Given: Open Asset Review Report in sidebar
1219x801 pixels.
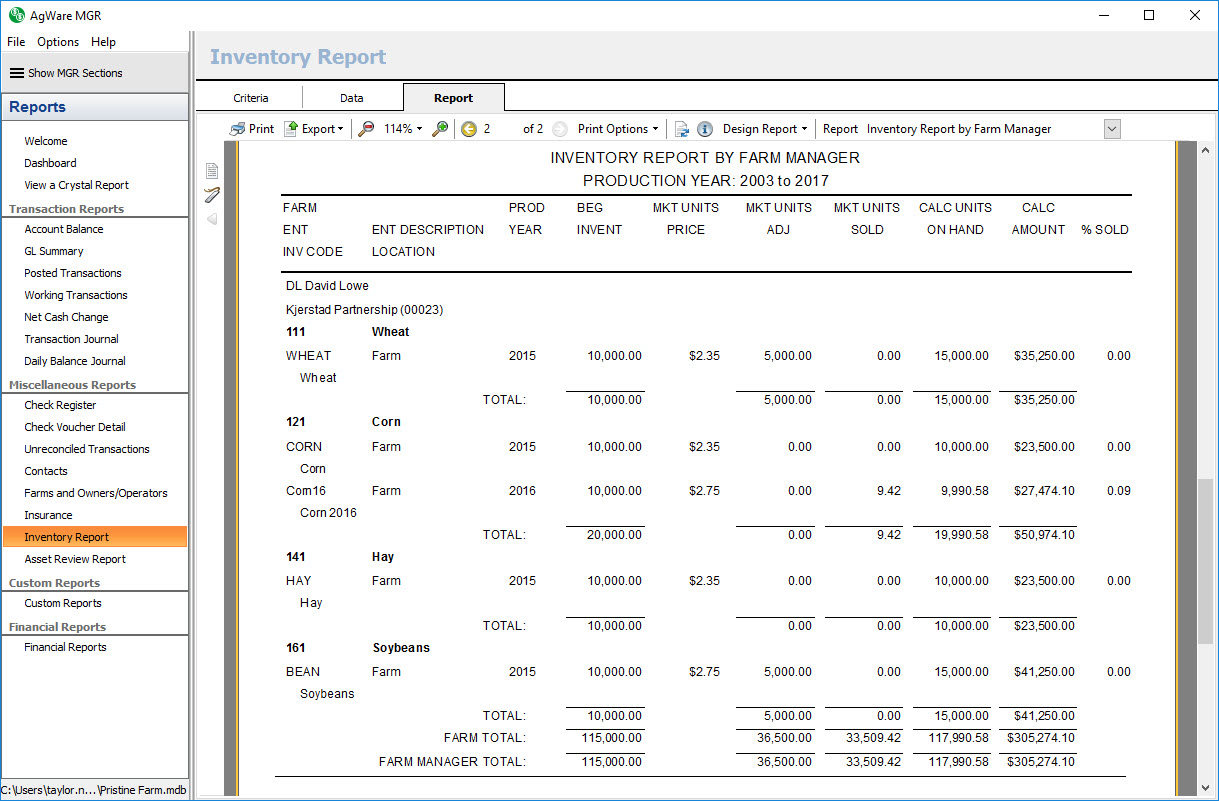Looking at the screenshot, I should [75, 559].
